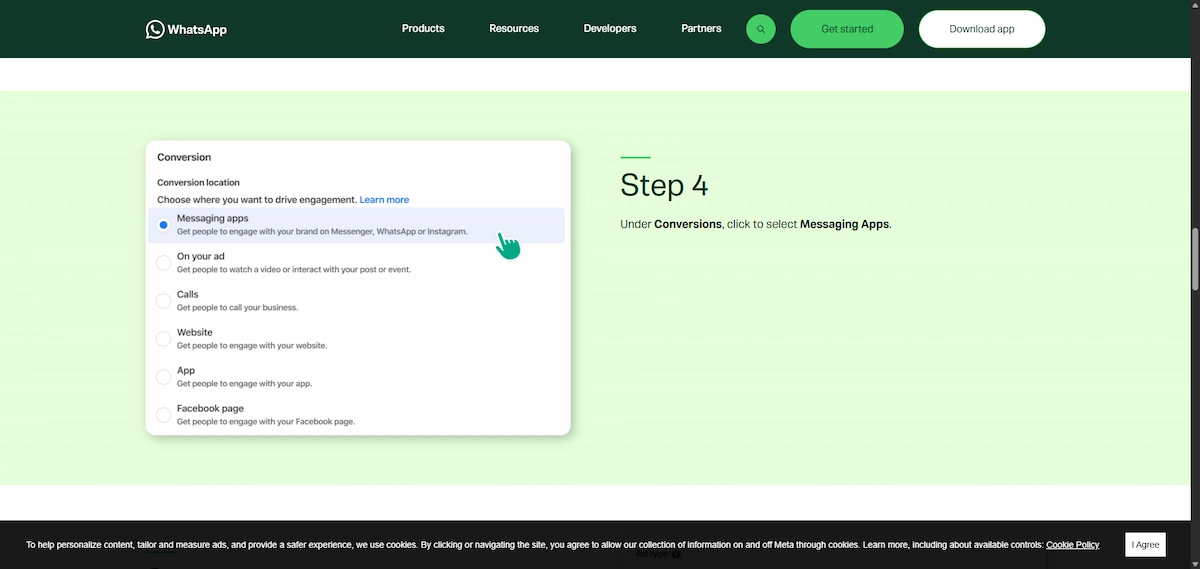This screenshot has height=569, width=1200.
Task: Click text 'Get people to engage with your Facebook page.'
Action: click(266, 422)
